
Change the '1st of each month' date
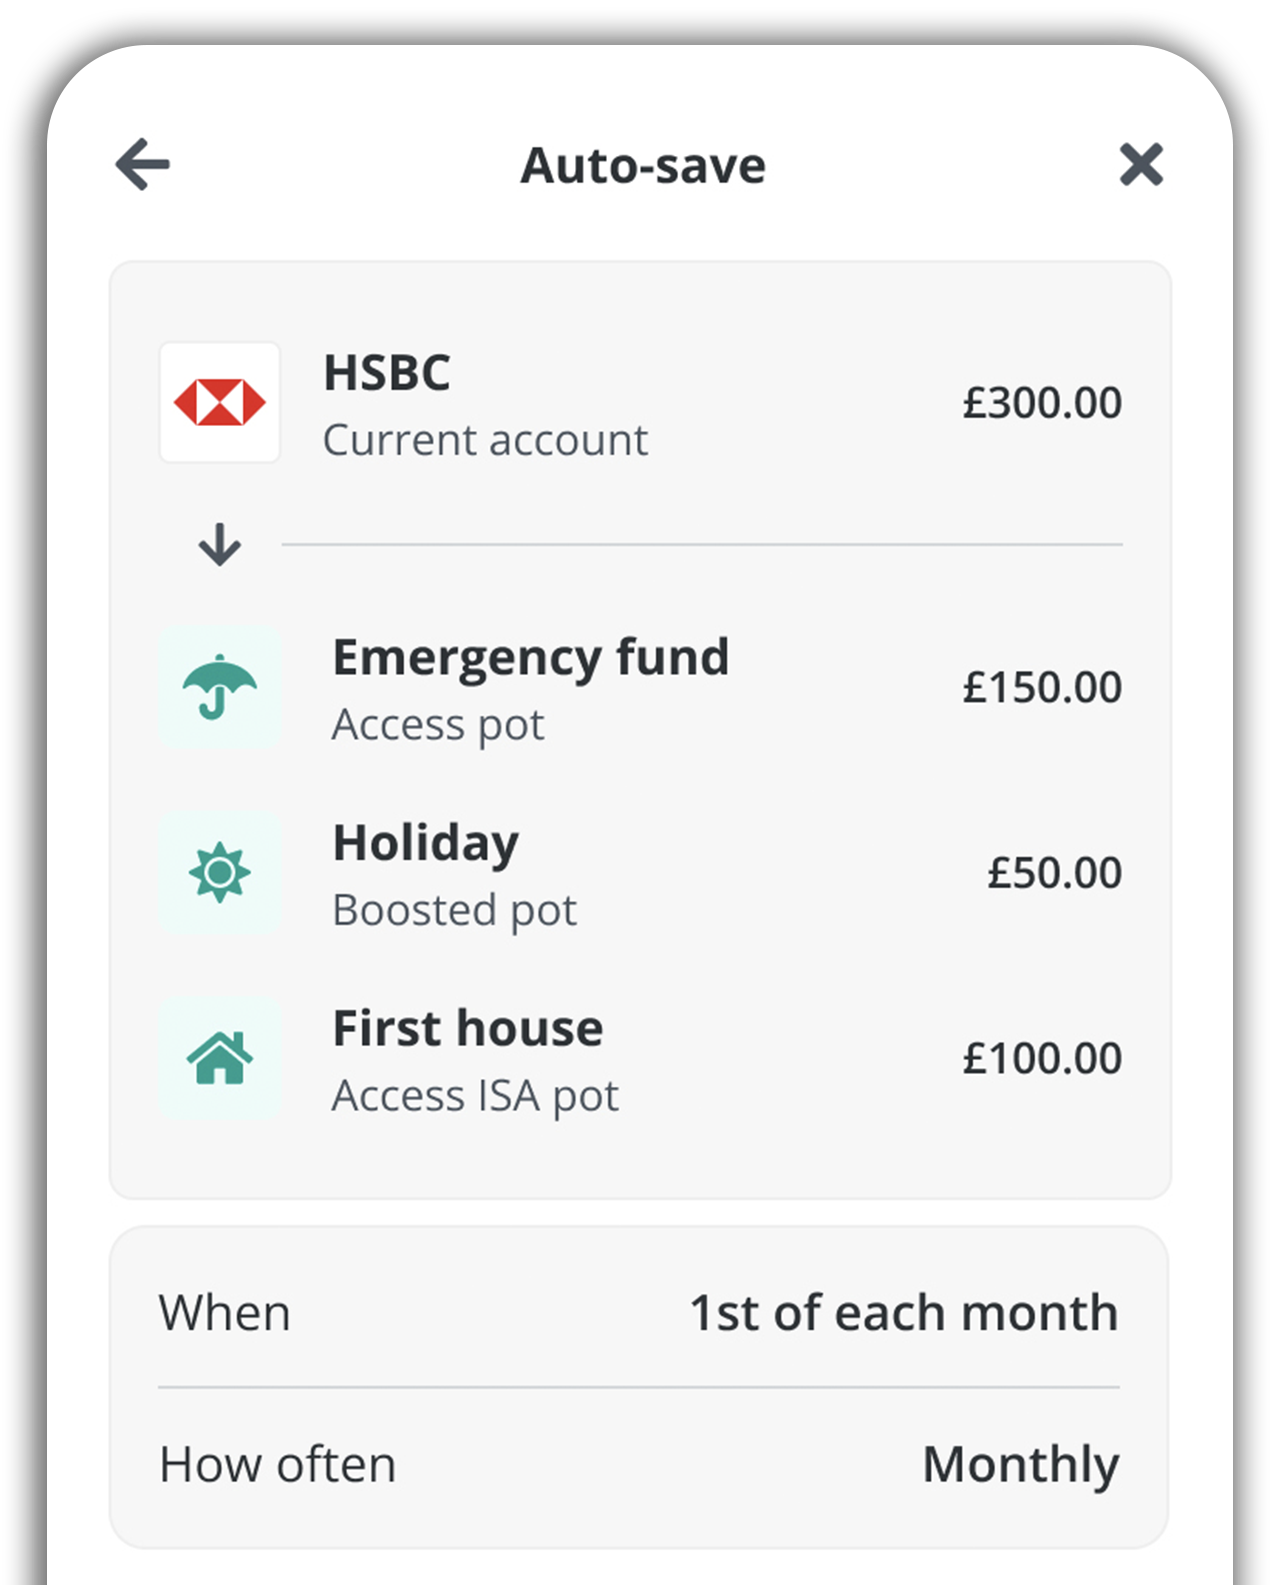[x=904, y=1312]
